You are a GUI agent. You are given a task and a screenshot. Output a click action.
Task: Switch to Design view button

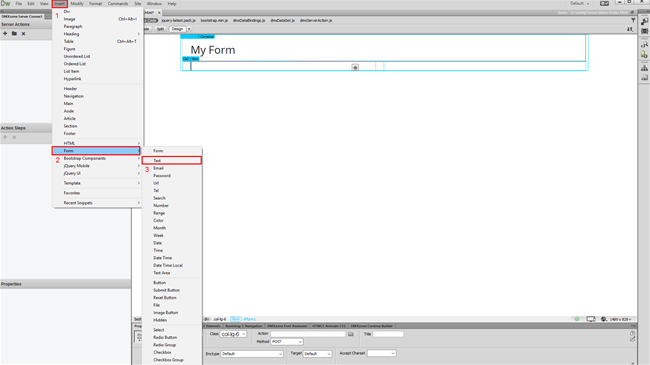point(177,29)
